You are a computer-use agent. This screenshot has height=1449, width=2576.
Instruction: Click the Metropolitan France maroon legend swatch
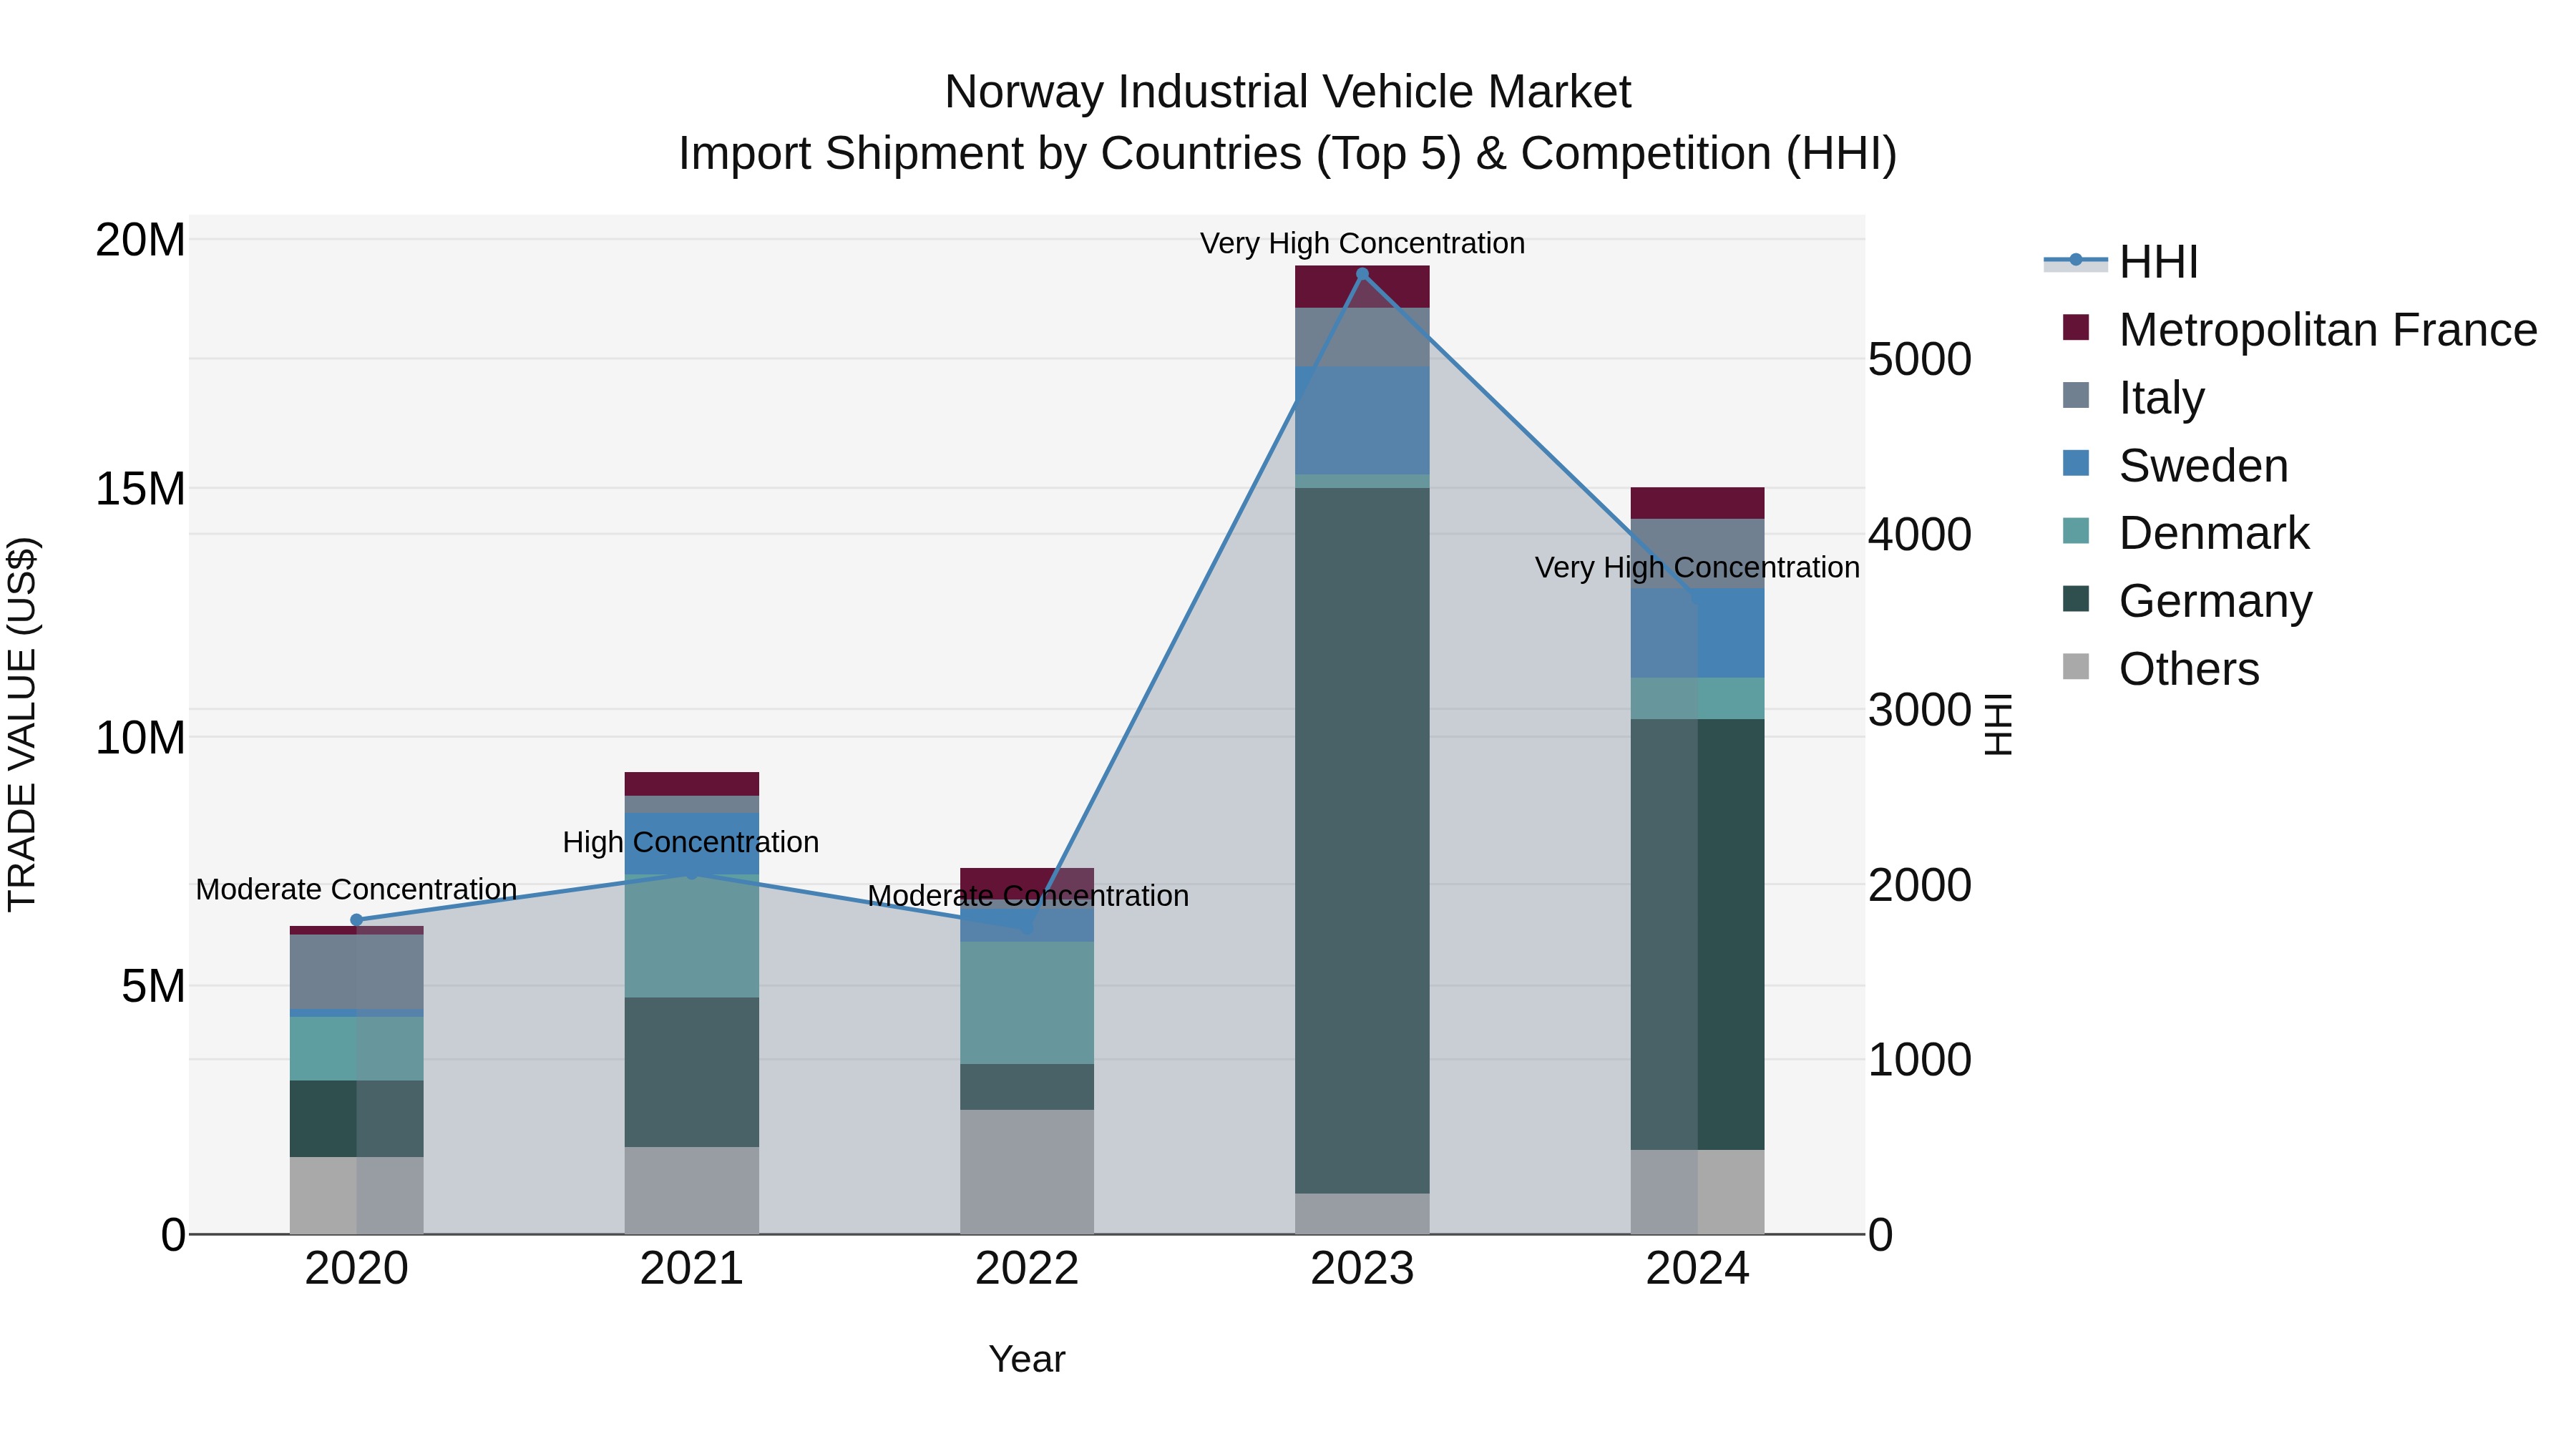pos(2076,327)
